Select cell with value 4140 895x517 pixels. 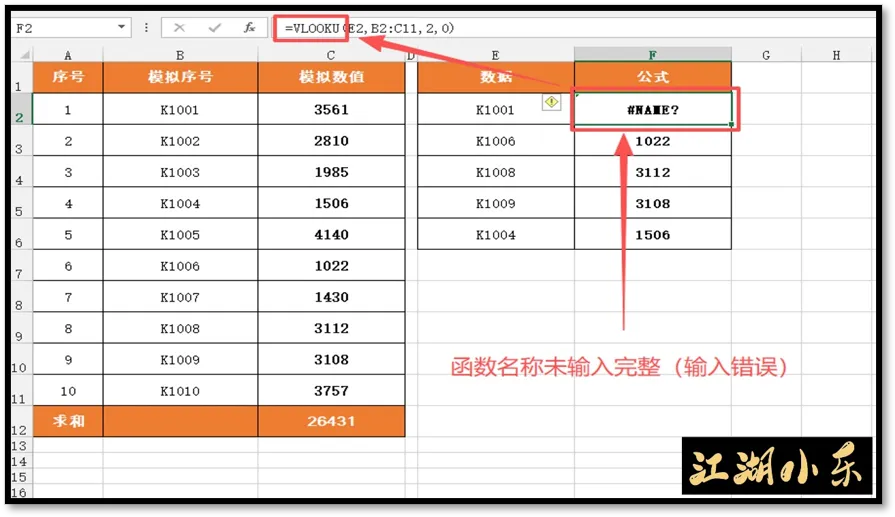(x=331, y=234)
